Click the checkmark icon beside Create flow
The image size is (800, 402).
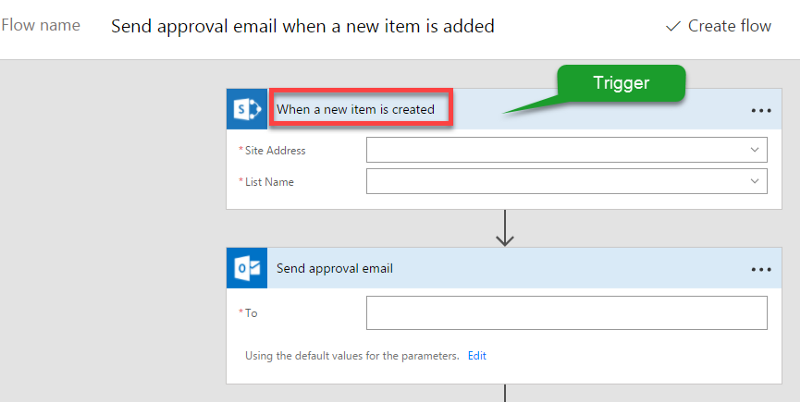(x=673, y=26)
